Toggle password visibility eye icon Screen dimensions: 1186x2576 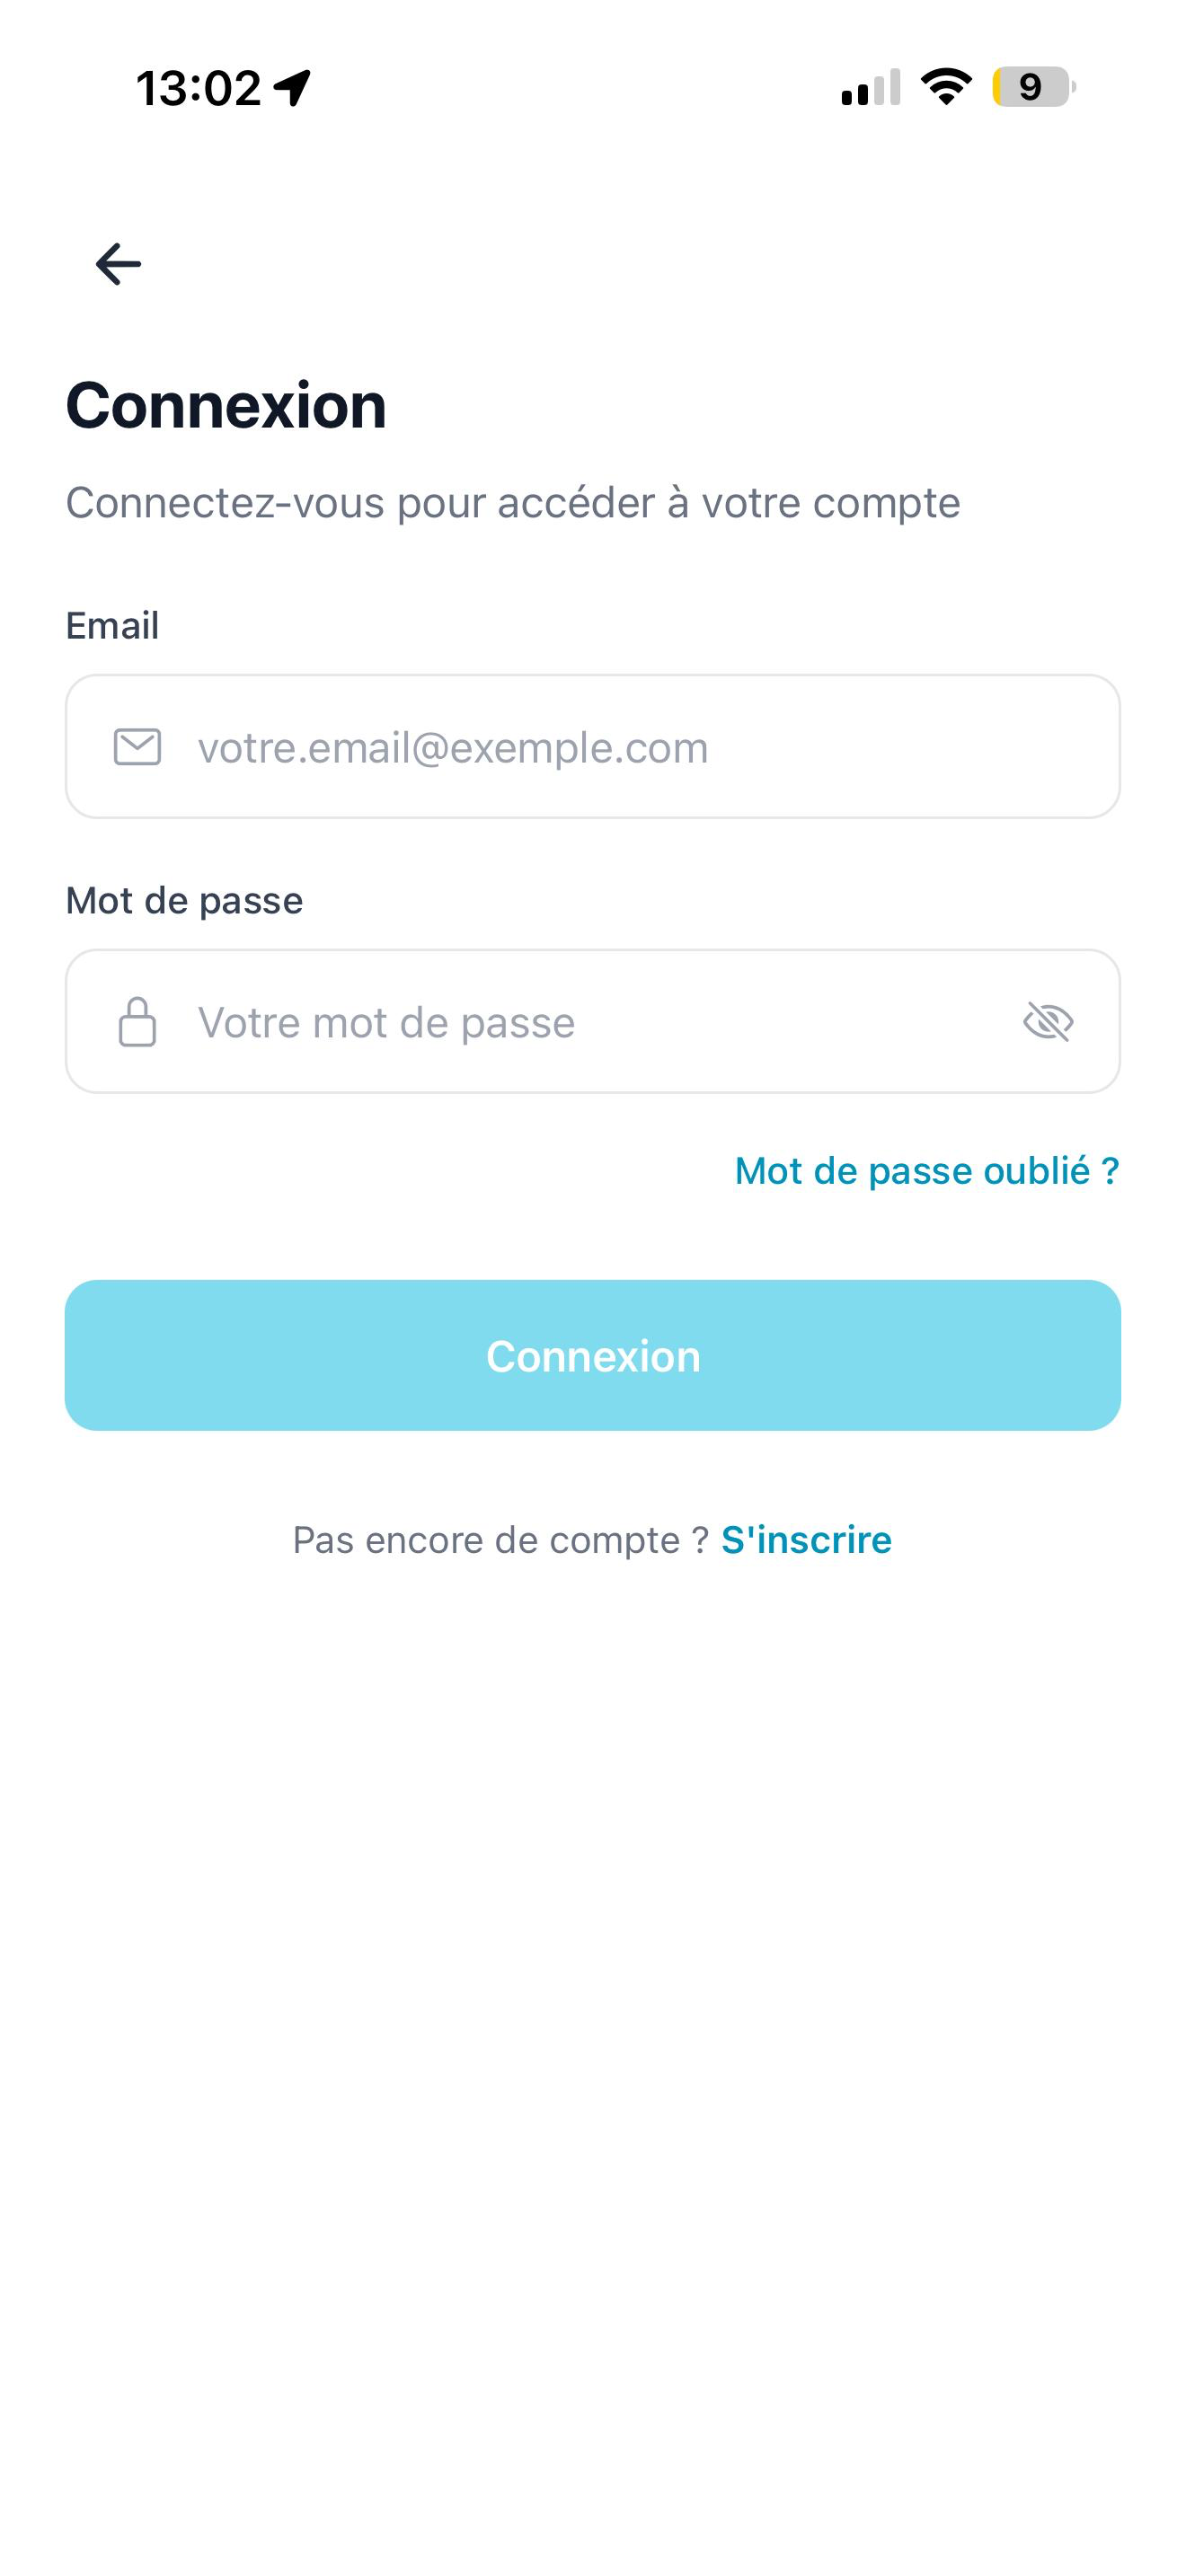(1048, 1022)
